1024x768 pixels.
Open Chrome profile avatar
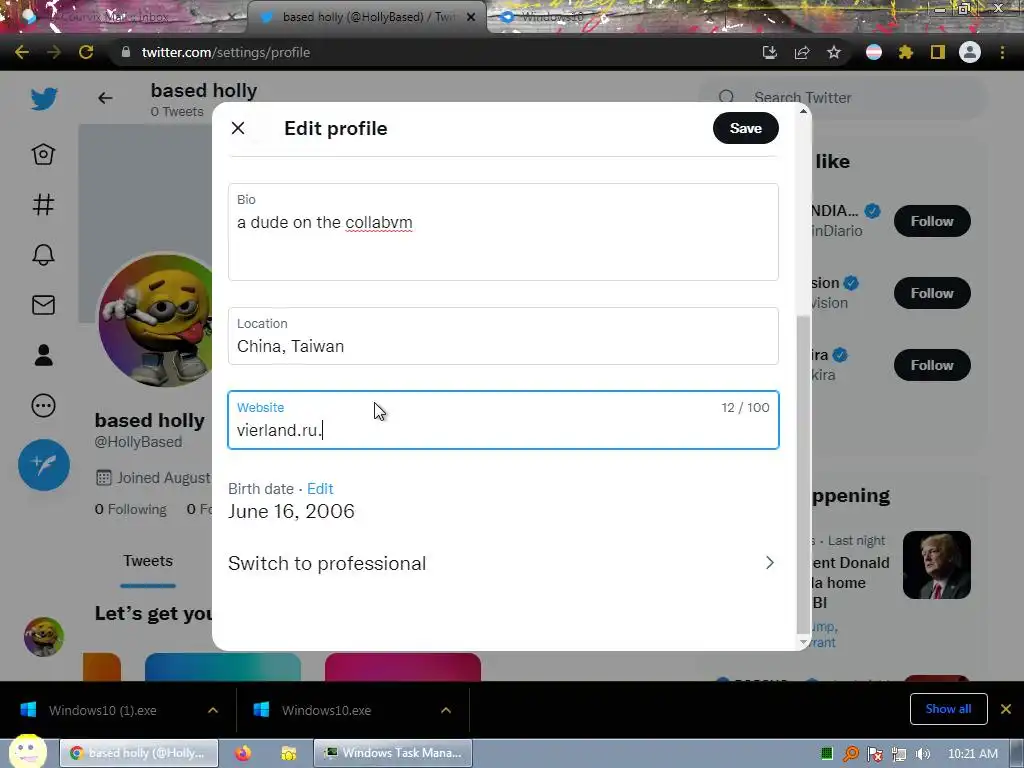970,52
